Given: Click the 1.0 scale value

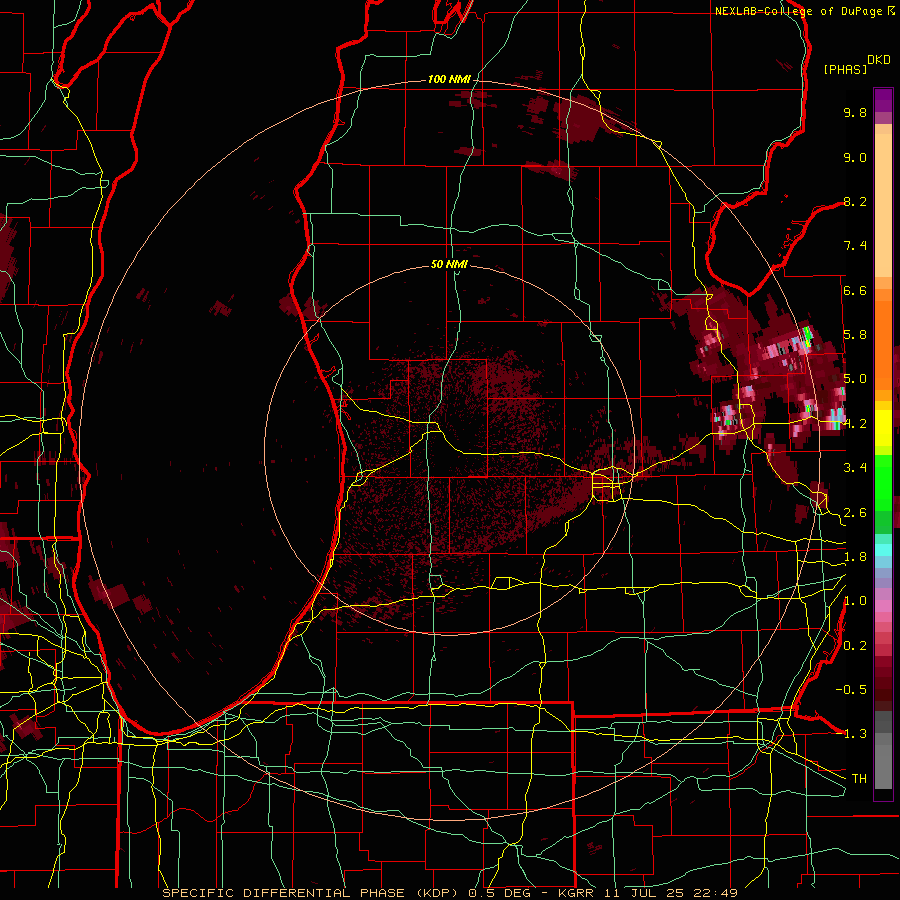Looking at the screenshot, I should (855, 601).
